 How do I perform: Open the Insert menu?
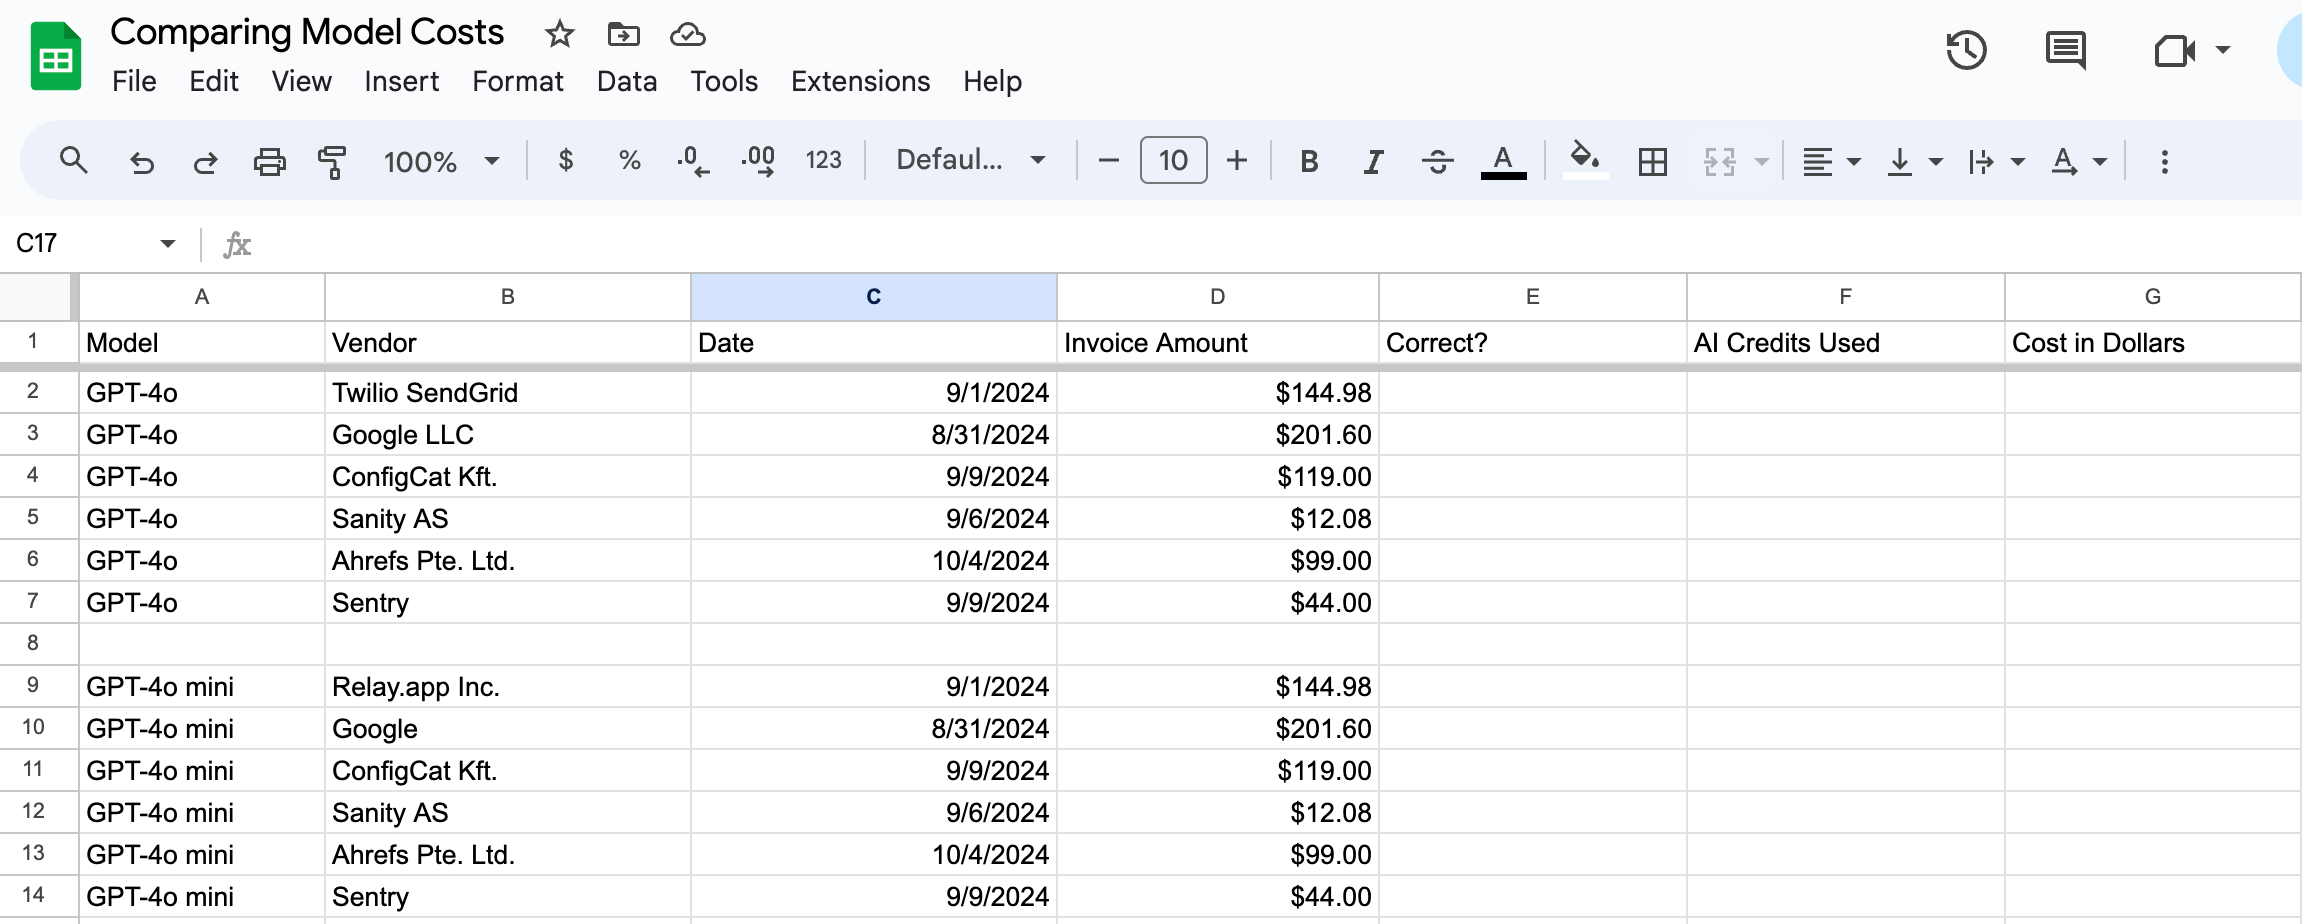pyautogui.click(x=401, y=81)
